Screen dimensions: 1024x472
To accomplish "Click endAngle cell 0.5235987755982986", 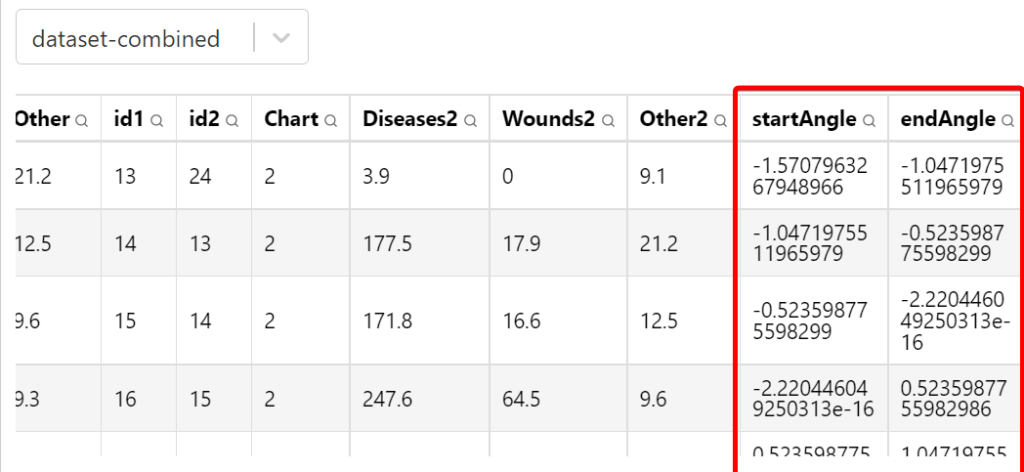I will tap(954, 399).
